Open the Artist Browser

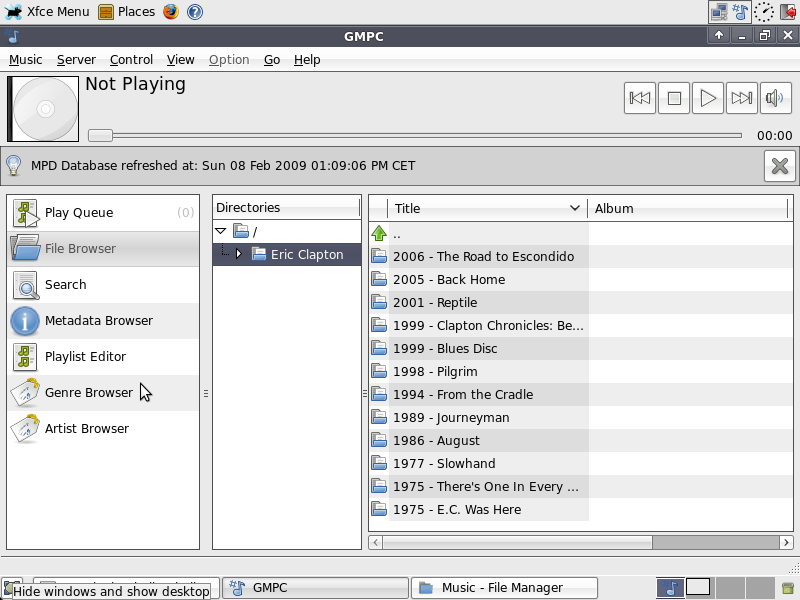click(x=103, y=429)
